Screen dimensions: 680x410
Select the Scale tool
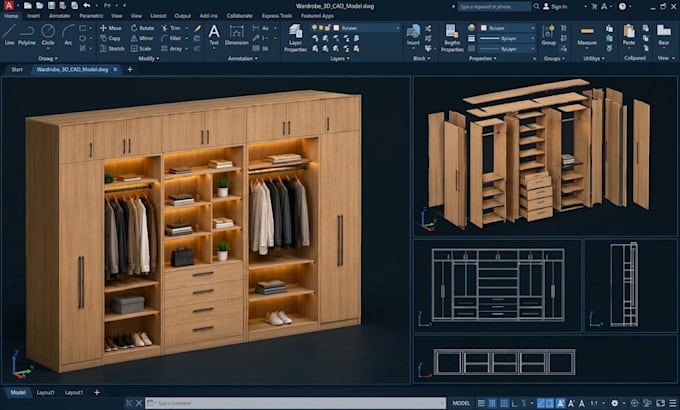click(141, 49)
